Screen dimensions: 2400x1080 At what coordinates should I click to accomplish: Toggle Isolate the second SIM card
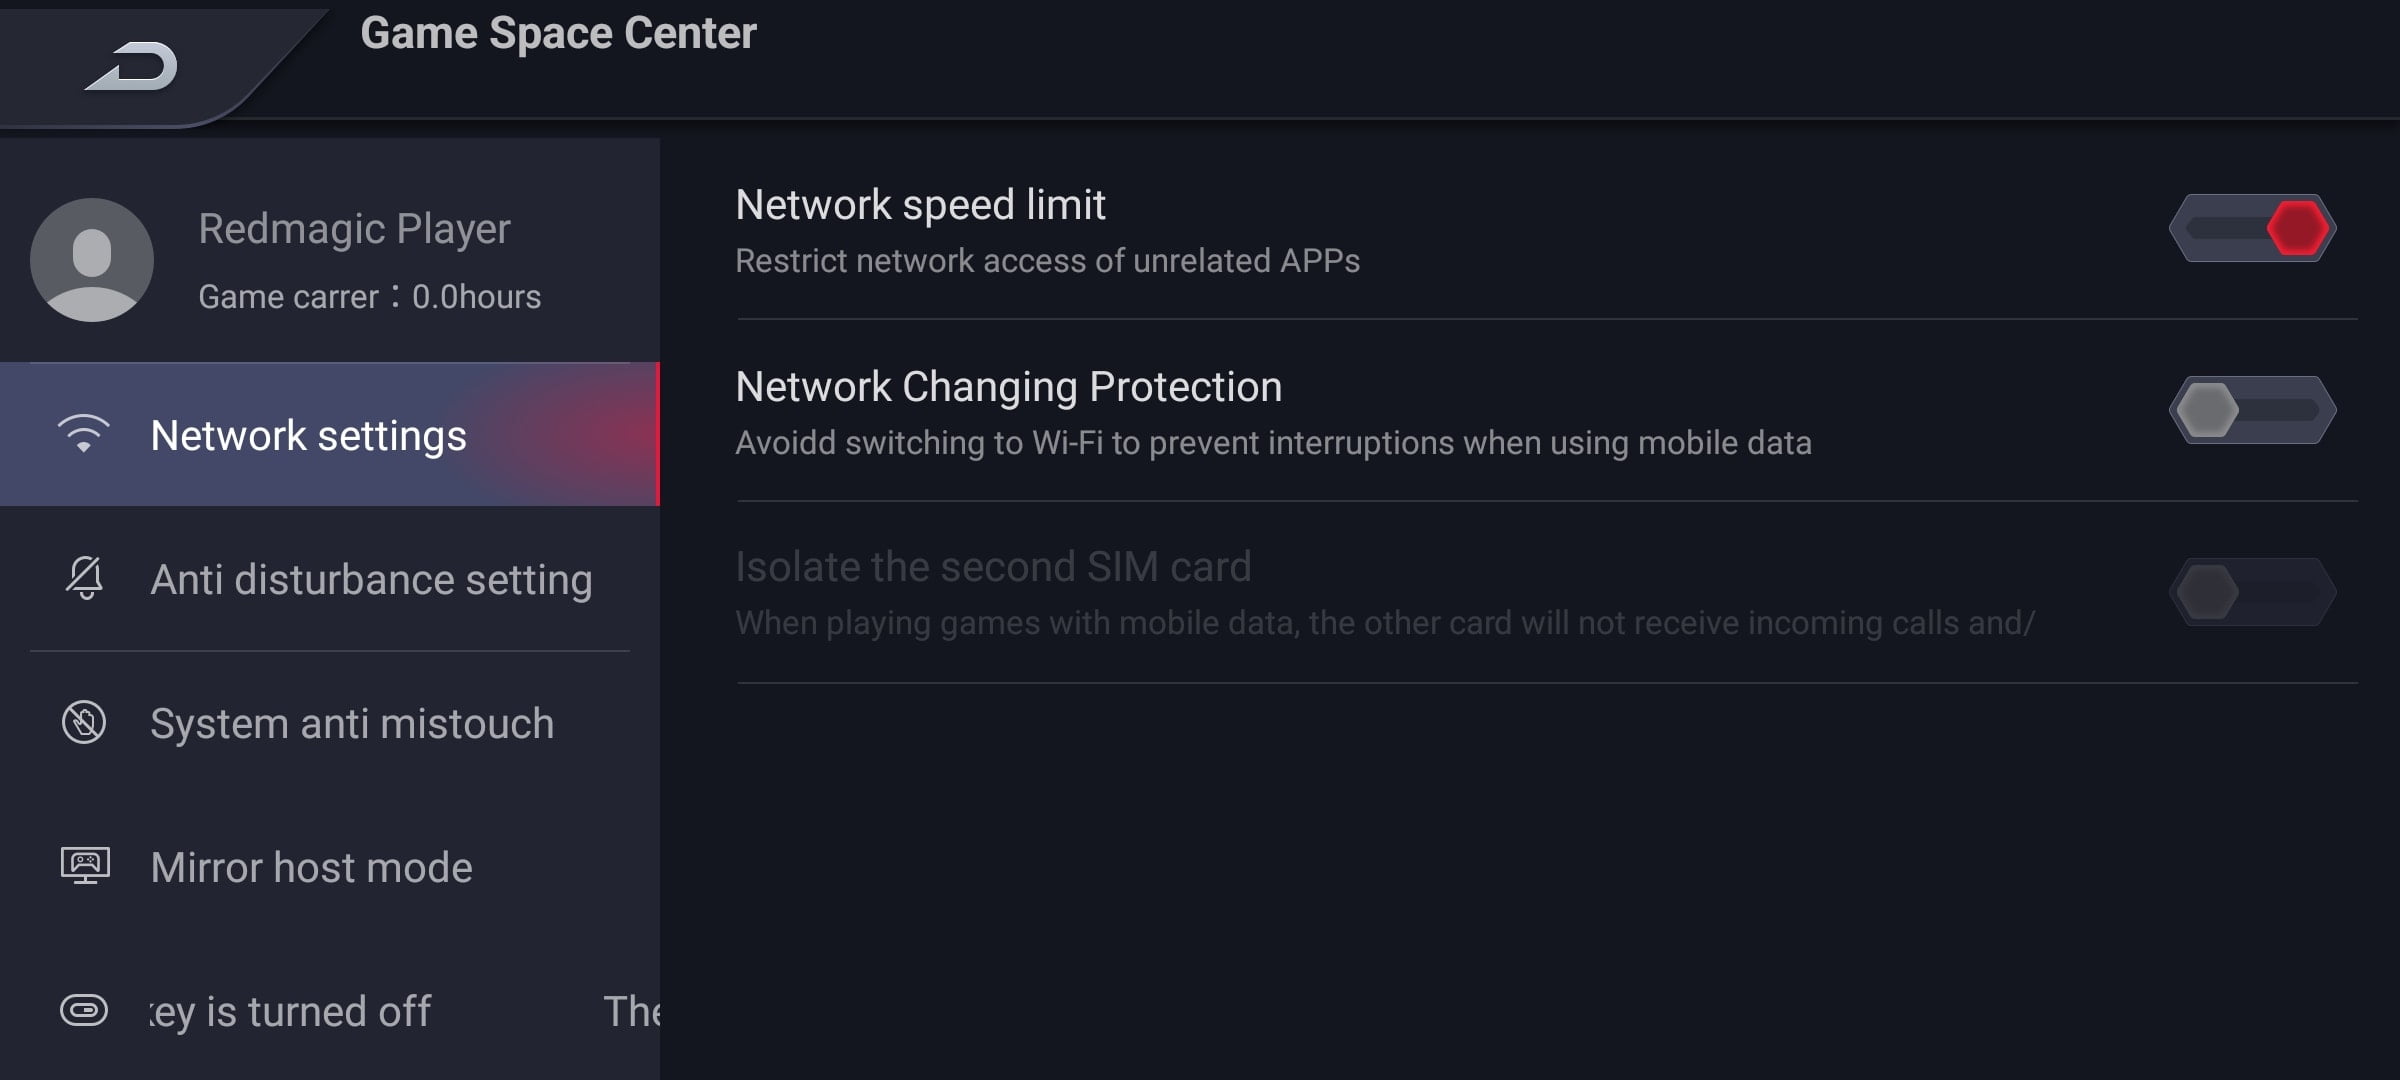click(2252, 592)
